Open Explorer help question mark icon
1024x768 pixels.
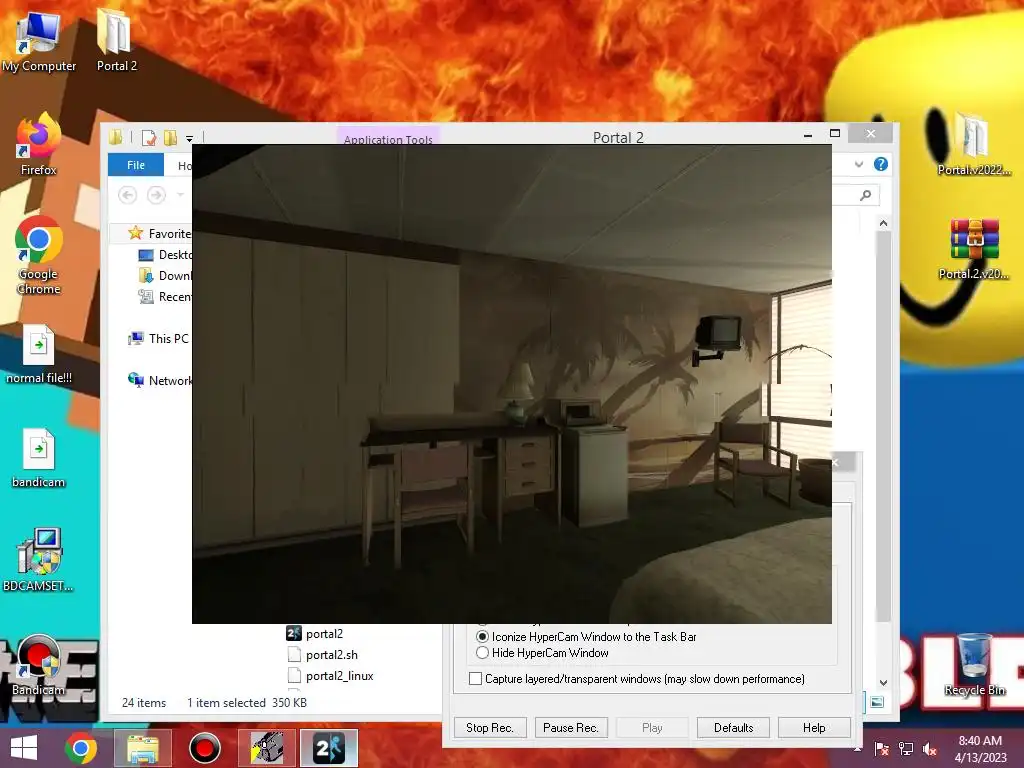tap(880, 165)
